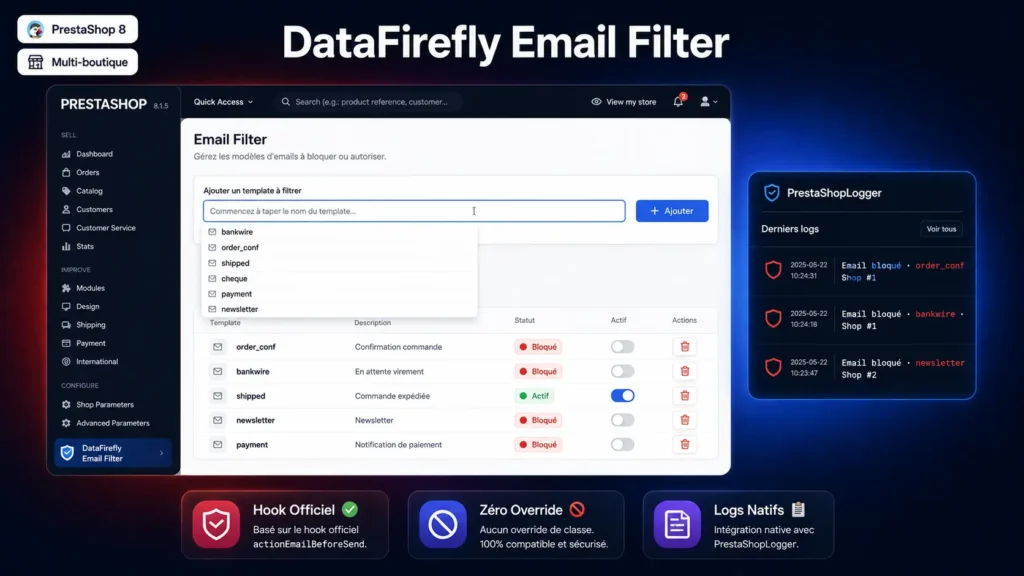Choose cheque from suggestion list
Viewport: 1024px width, 576px height.
click(x=340, y=279)
